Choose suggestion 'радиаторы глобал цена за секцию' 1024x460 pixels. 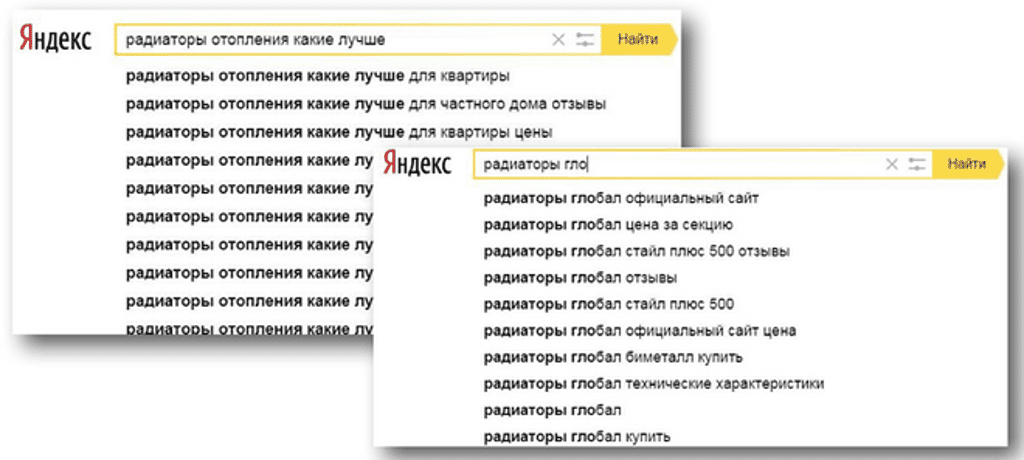608,225
